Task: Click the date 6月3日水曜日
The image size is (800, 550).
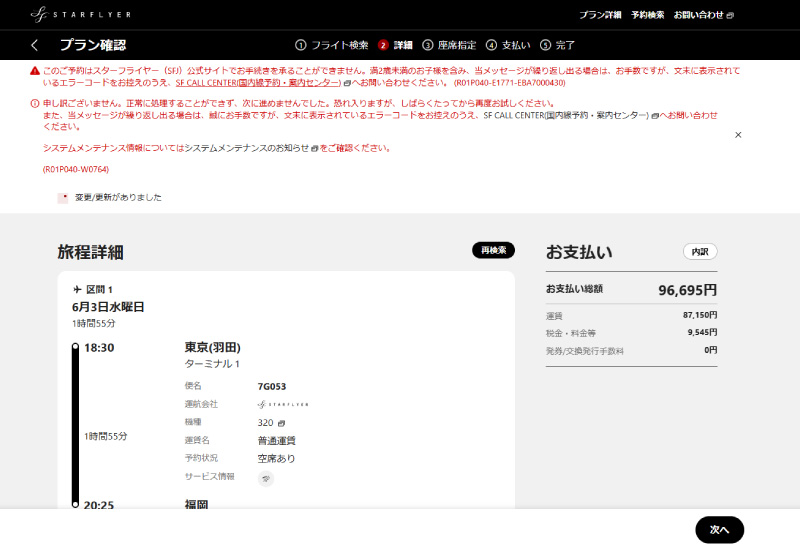Action: (x=108, y=307)
